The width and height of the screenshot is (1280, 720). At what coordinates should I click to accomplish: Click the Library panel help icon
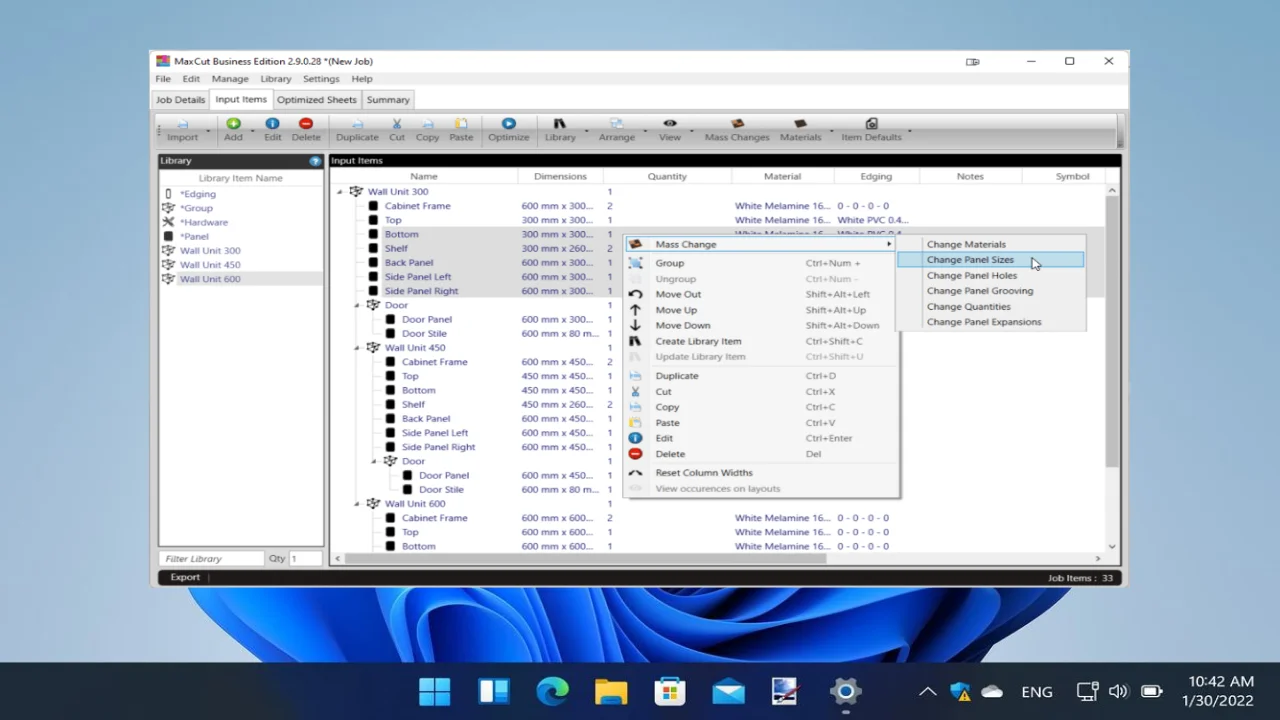[x=315, y=161]
